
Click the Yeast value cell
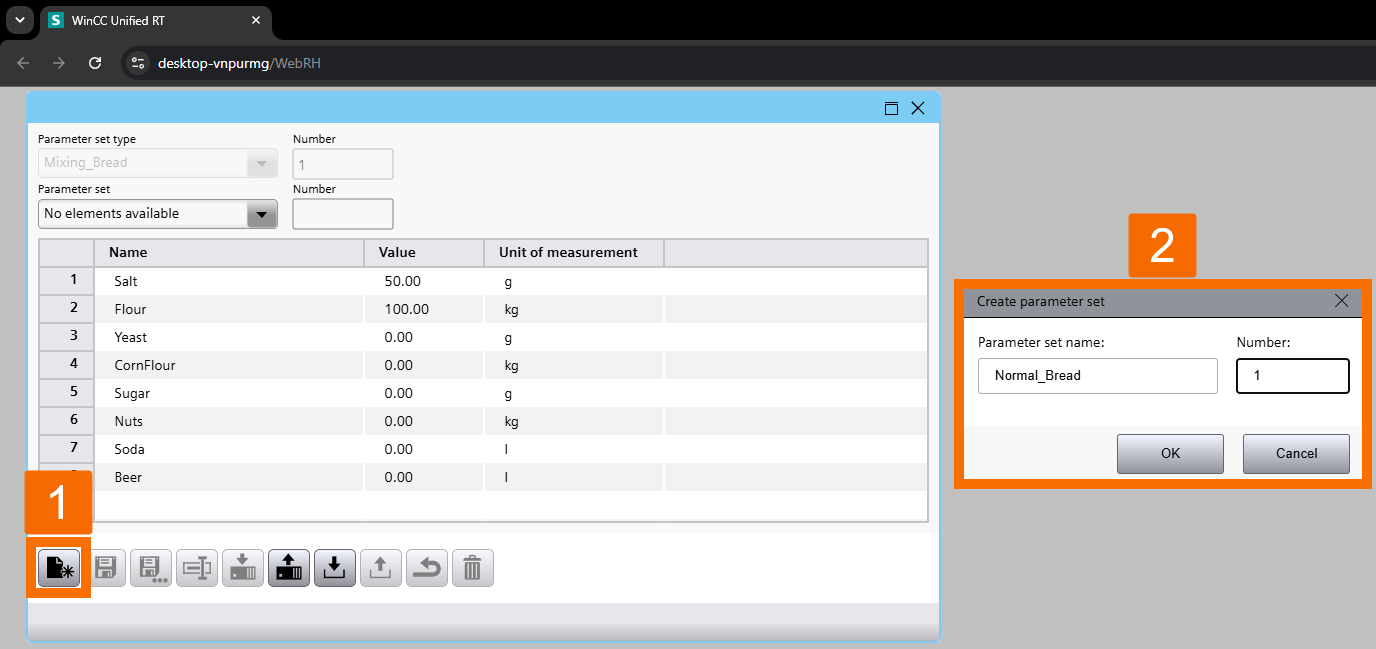click(424, 338)
